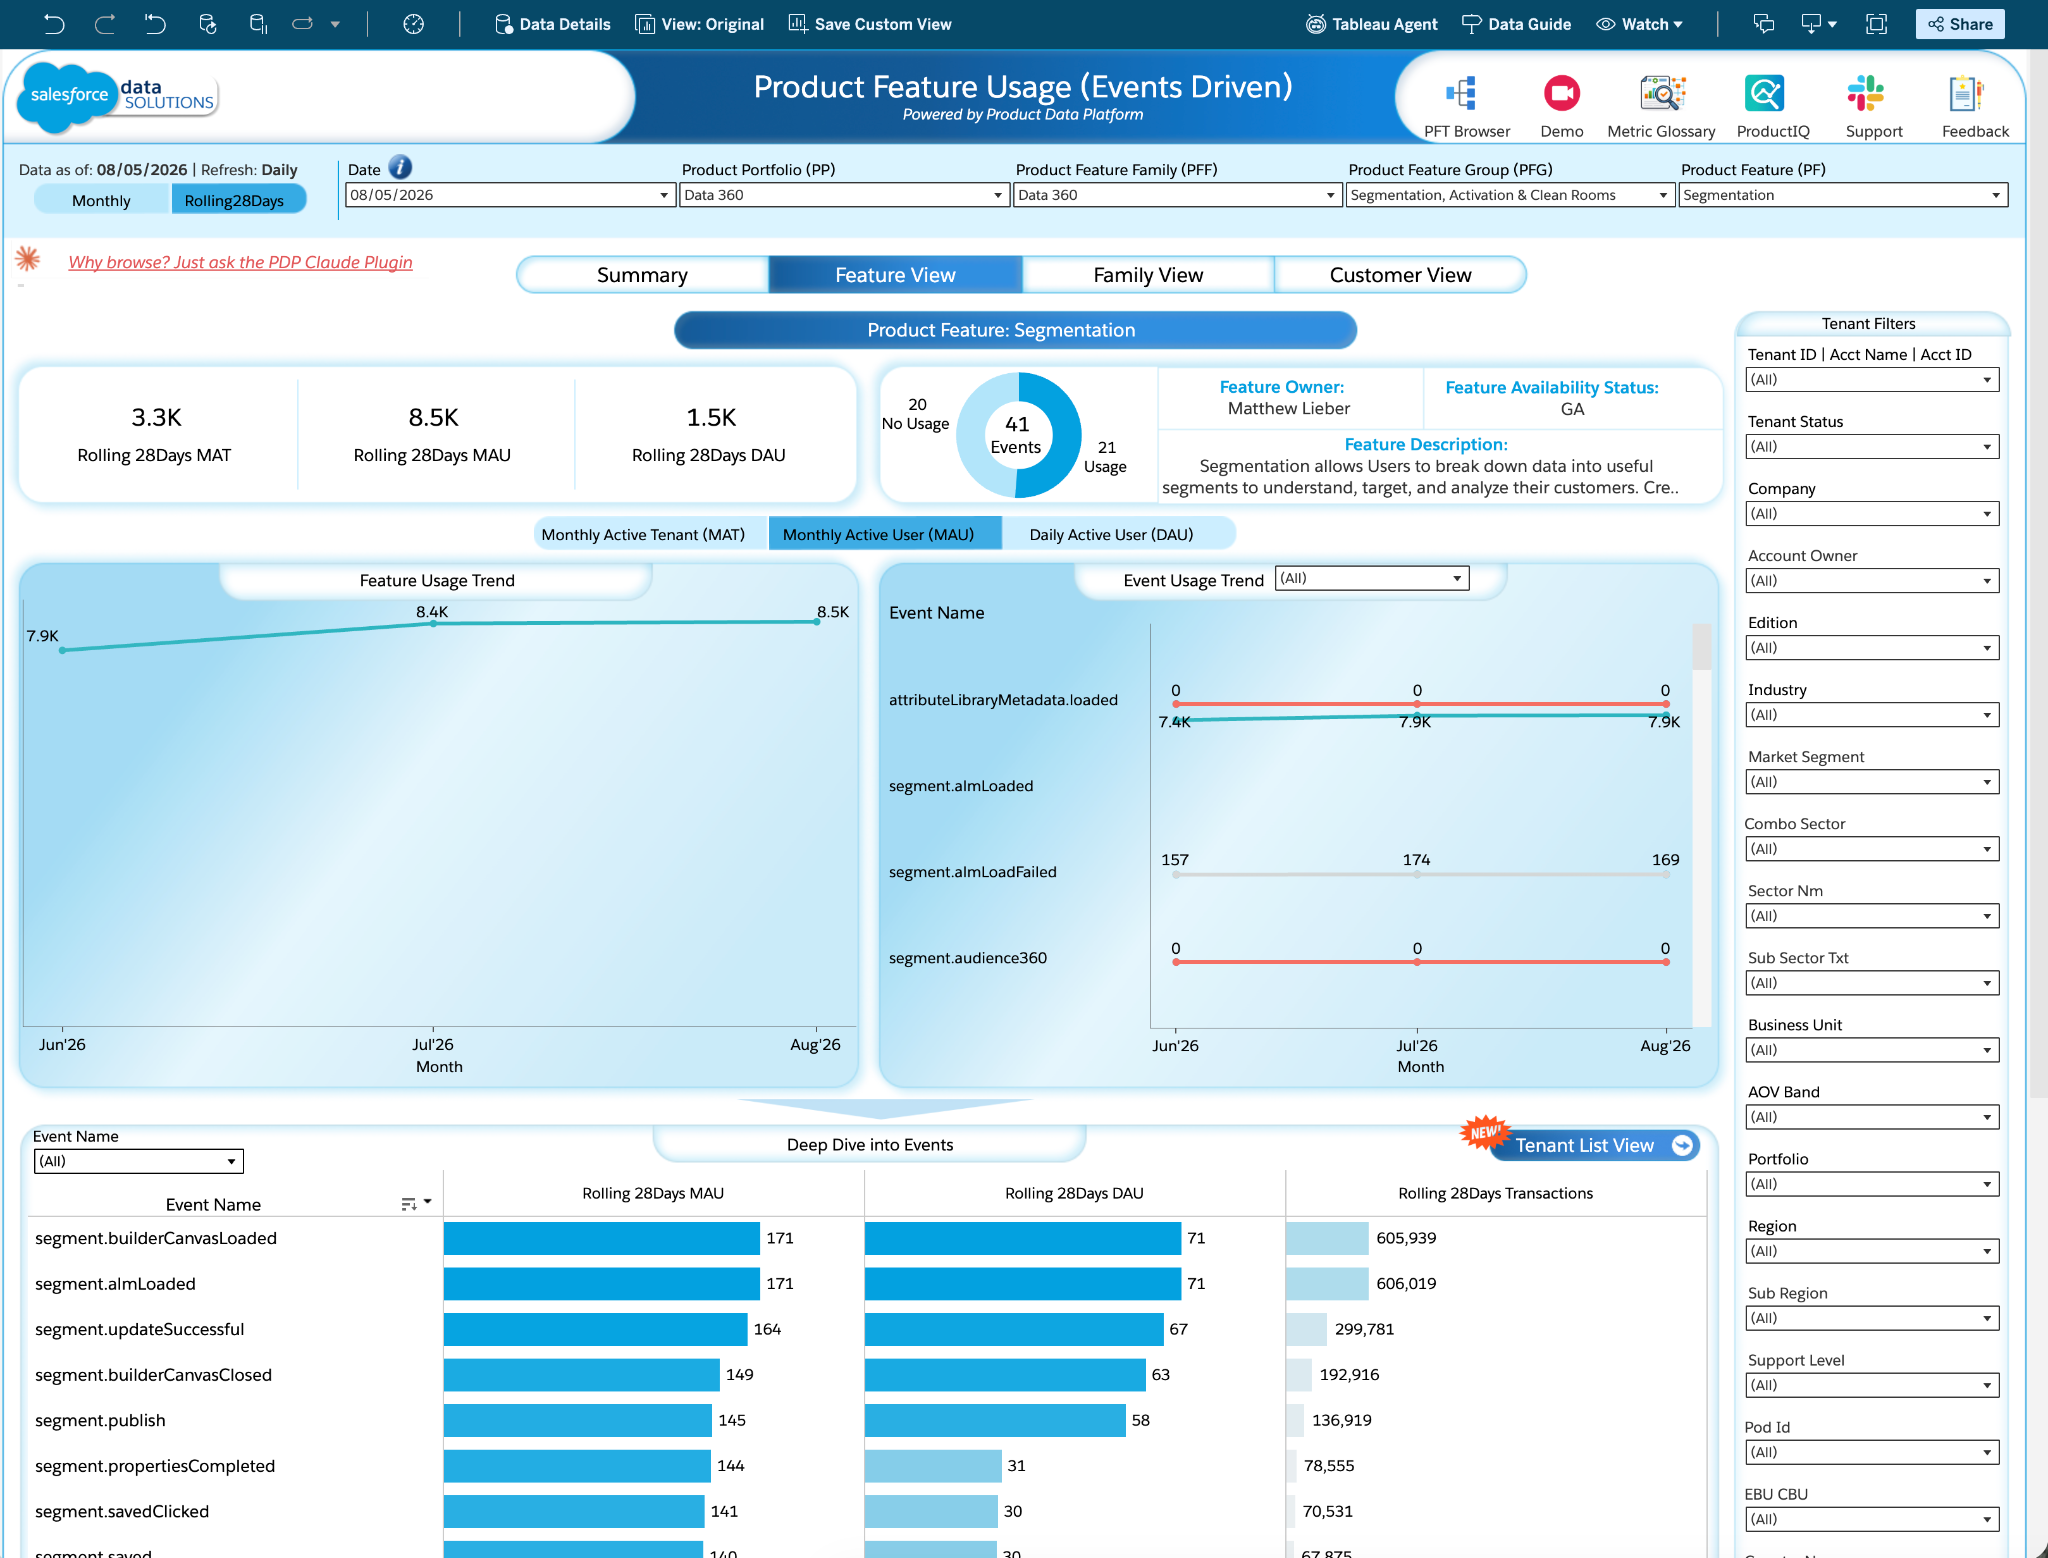This screenshot has width=2048, height=1558.
Task: Click the Feedback icon
Action: (x=1966, y=94)
